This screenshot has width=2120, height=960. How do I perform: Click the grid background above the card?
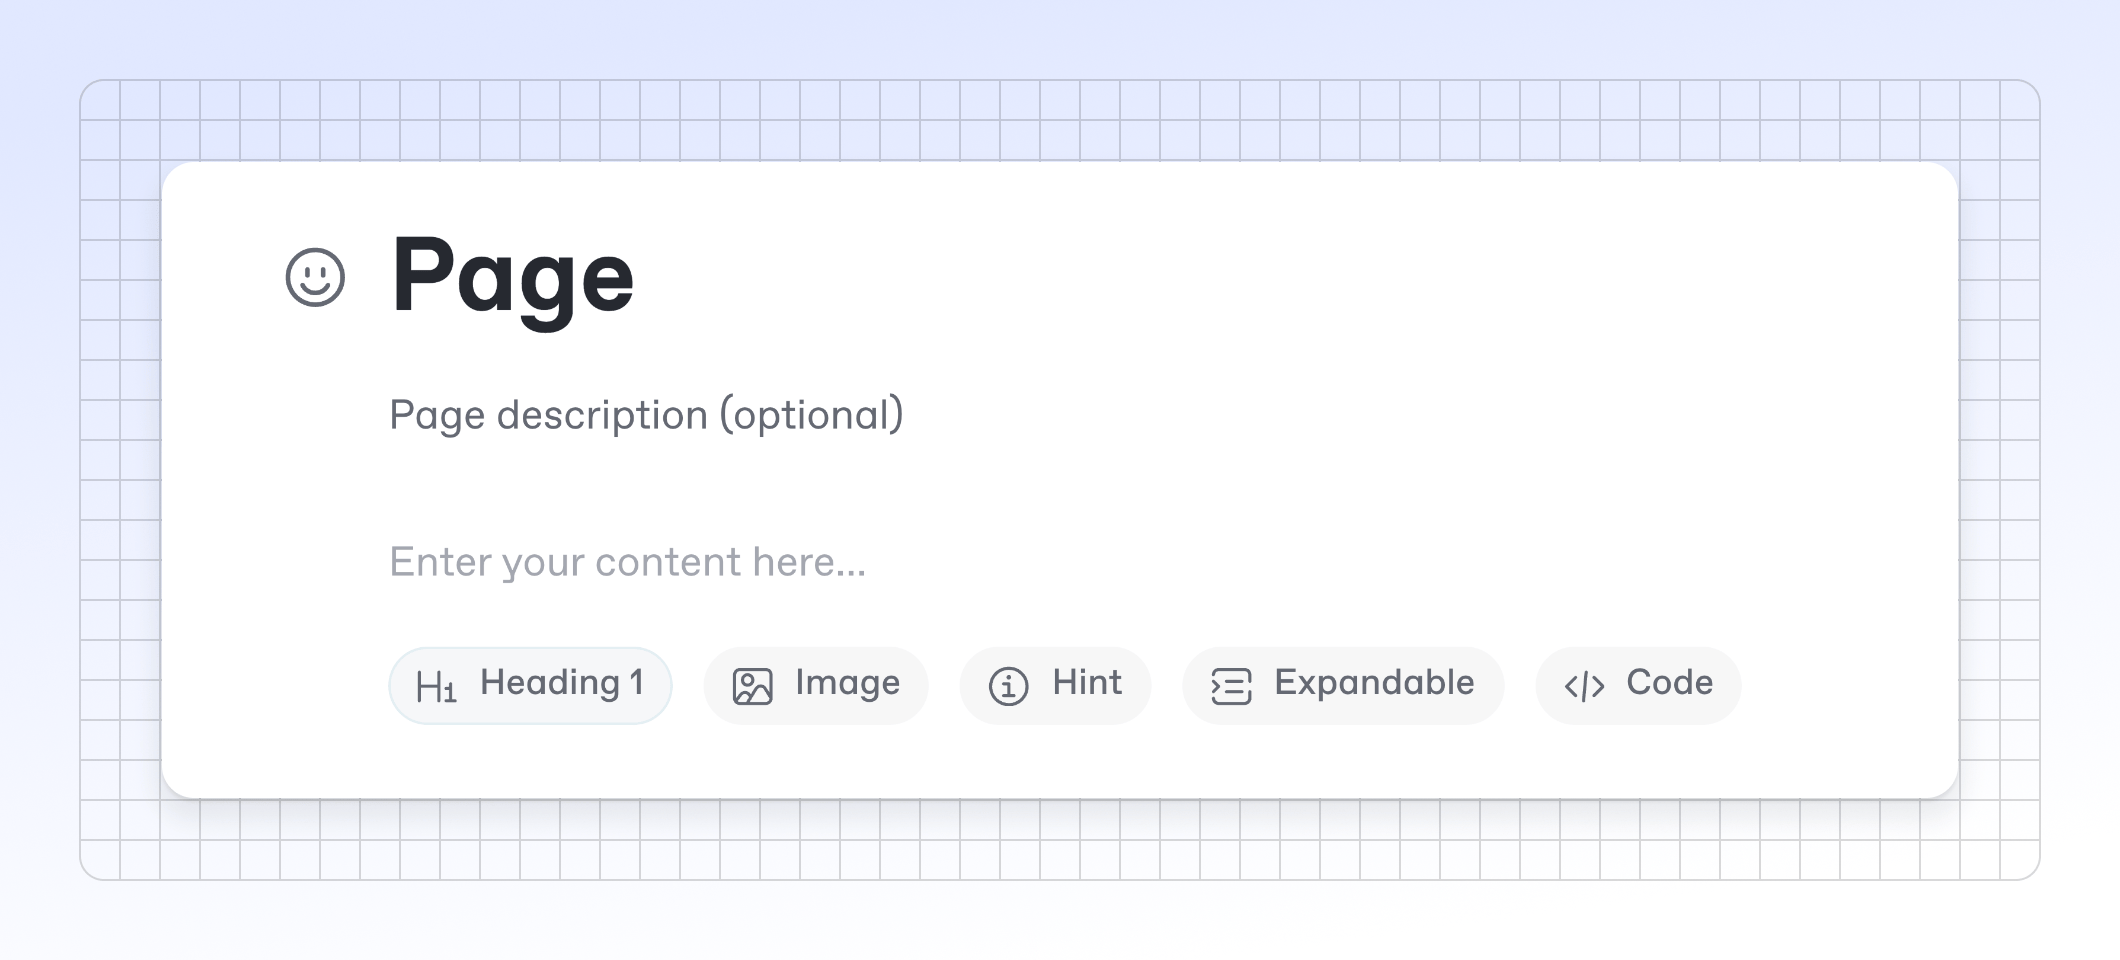tap(1000, 120)
